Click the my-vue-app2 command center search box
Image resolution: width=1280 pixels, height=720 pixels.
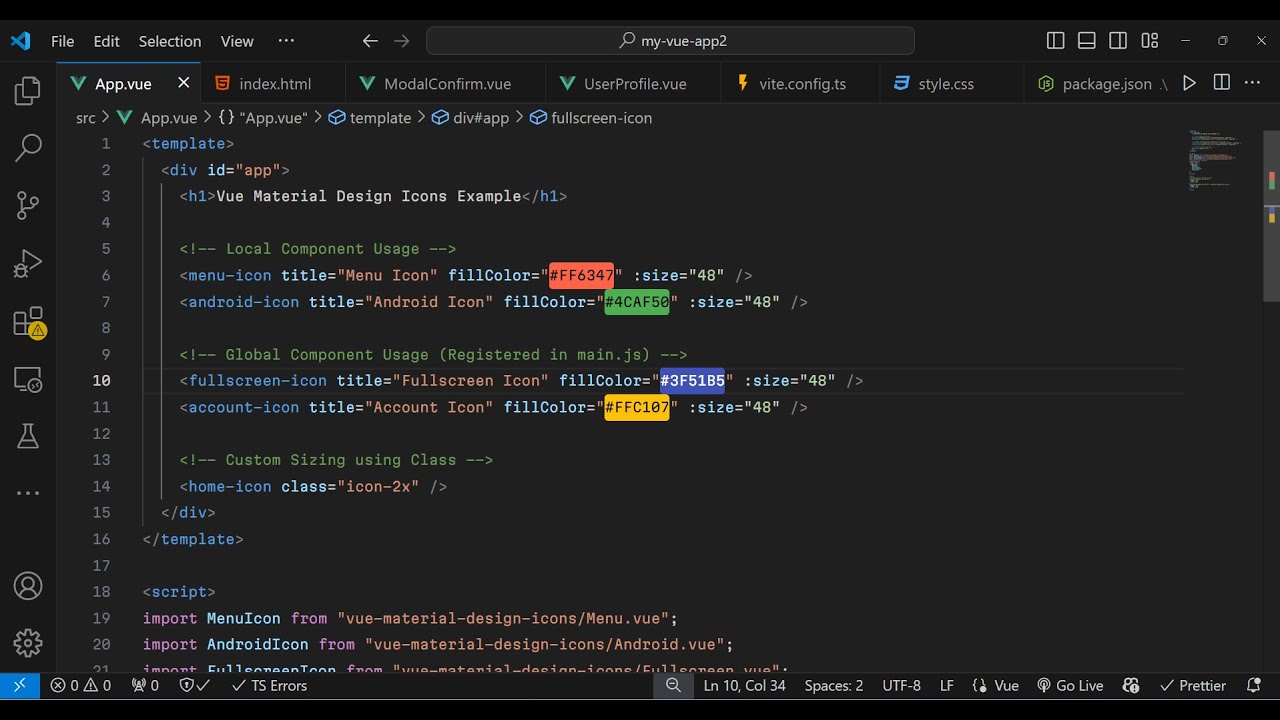(x=670, y=41)
